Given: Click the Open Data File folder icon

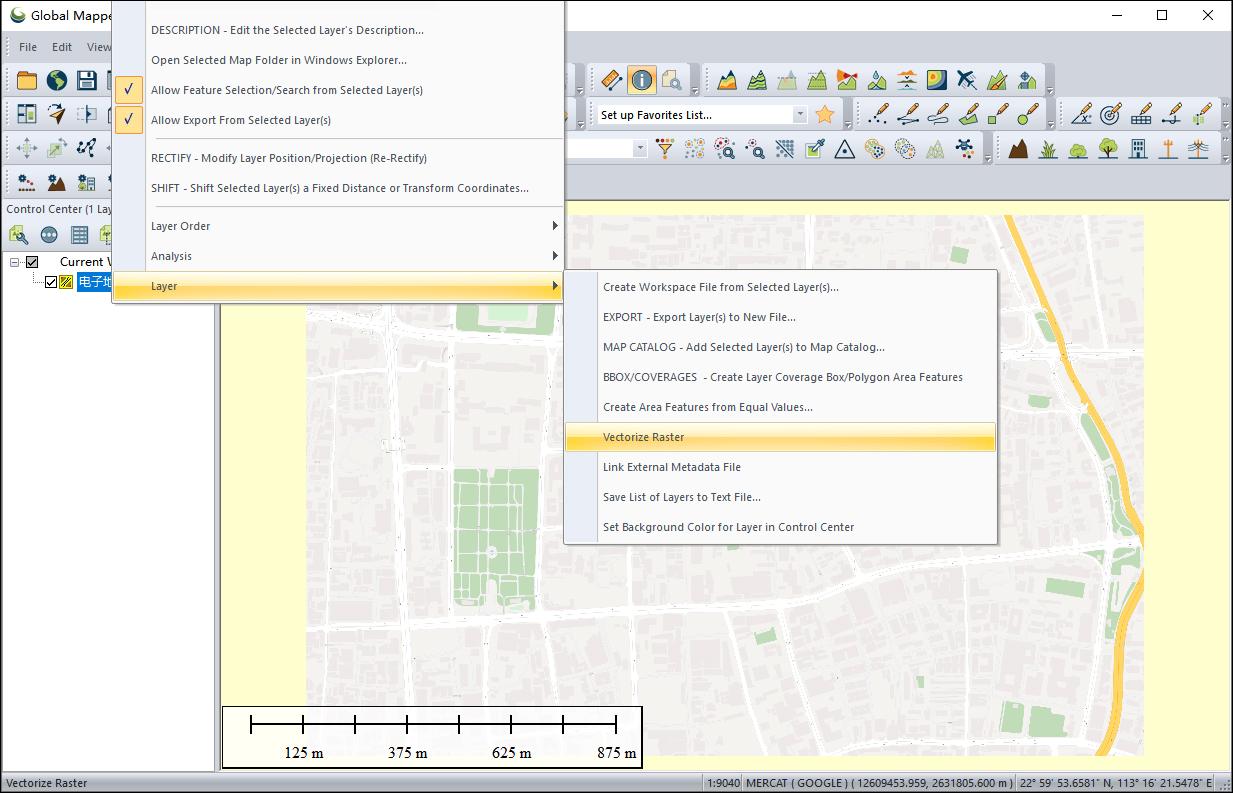Looking at the screenshot, I should pyautogui.click(x=26, y=80).
